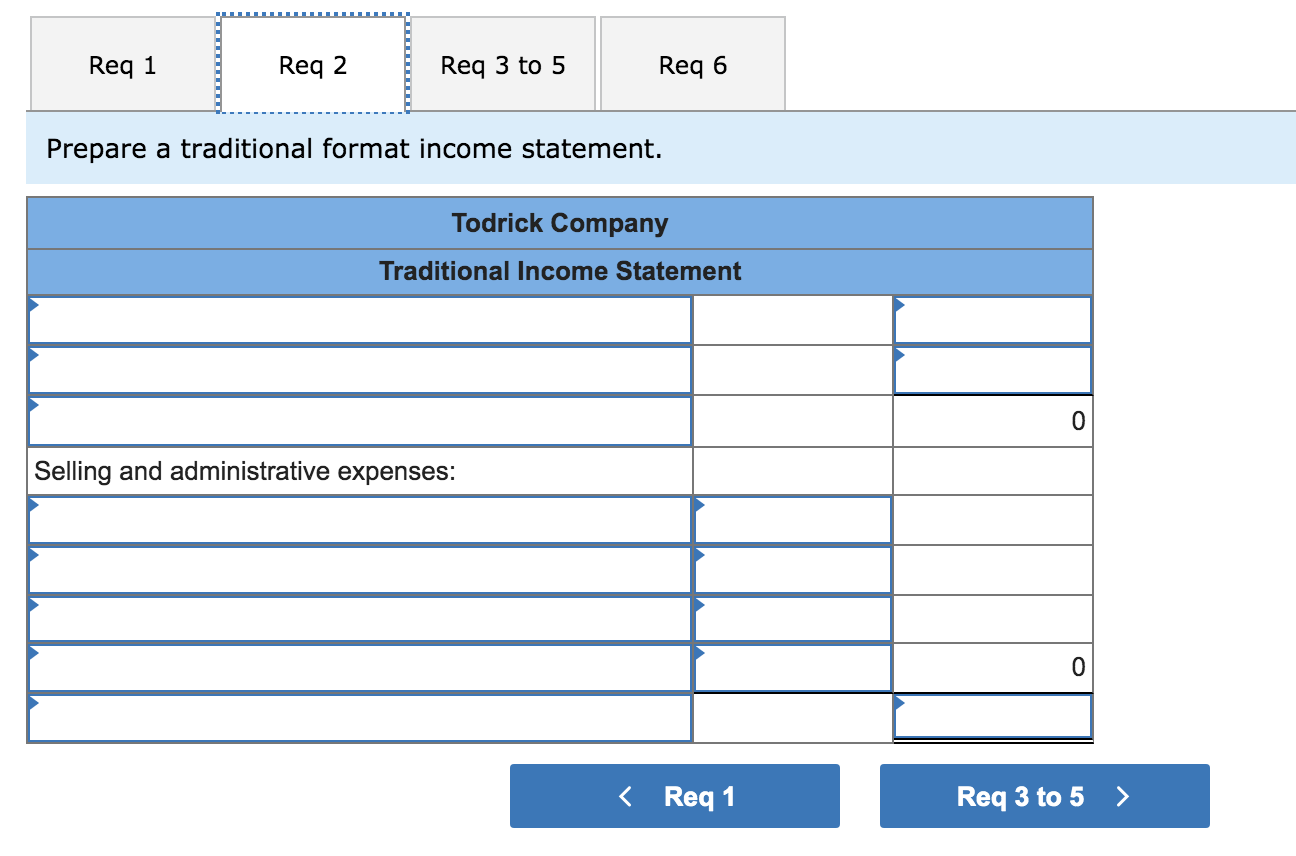Select the Req 3 to 5 tab at the top
This screenshot has width=1296, height=856.
point(501,64)
